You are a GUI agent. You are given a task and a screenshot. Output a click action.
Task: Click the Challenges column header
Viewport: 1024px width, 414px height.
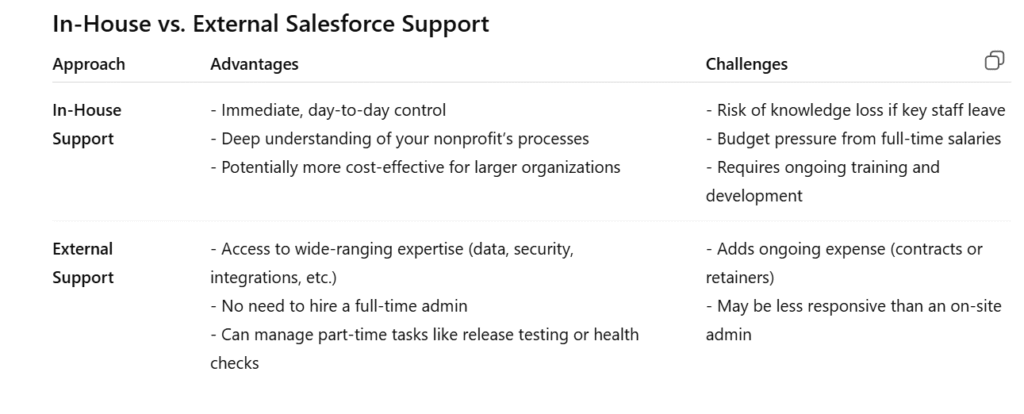point(746,64)
